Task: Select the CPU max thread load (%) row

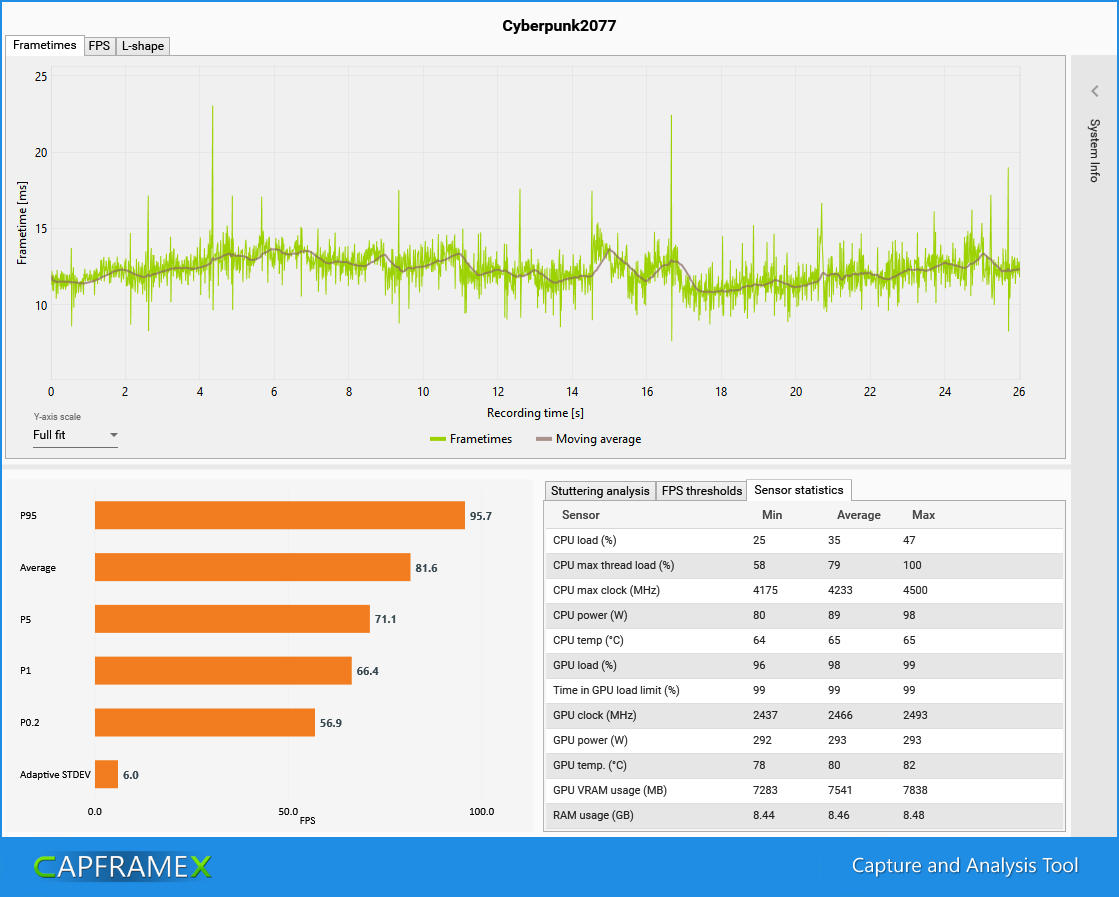Action: pos(804,565)
